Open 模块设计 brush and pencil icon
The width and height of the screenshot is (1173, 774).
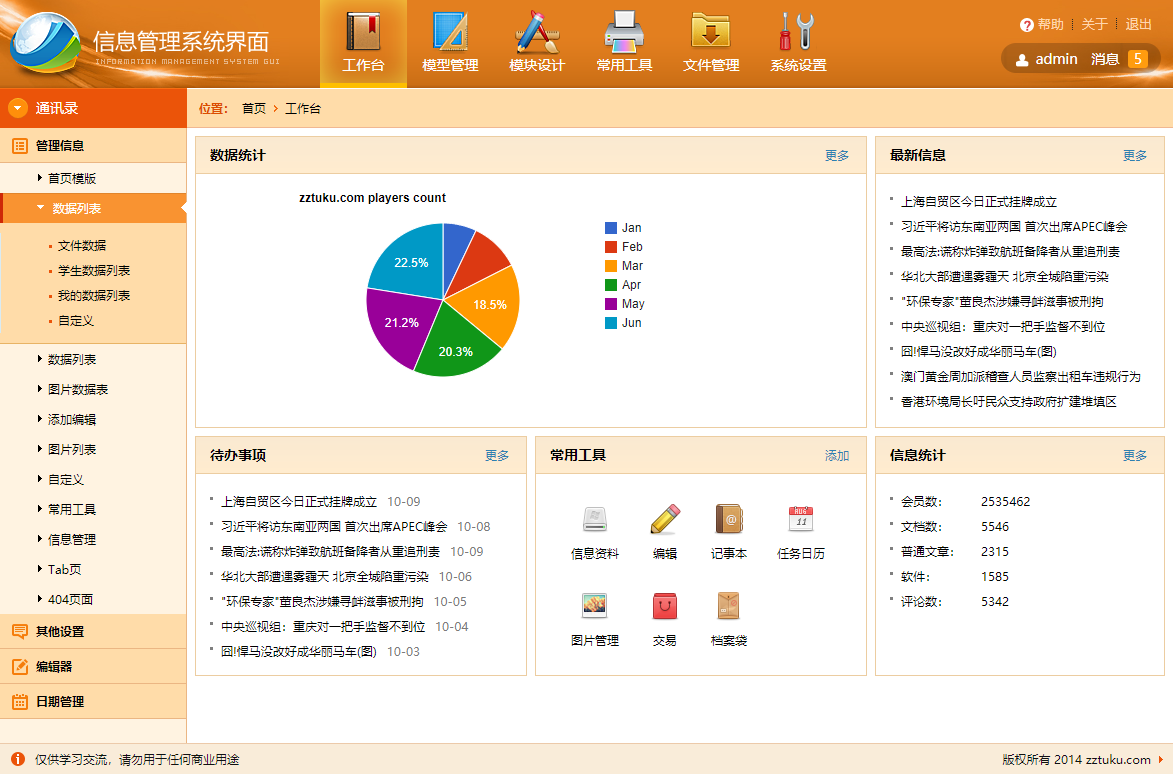537,32
